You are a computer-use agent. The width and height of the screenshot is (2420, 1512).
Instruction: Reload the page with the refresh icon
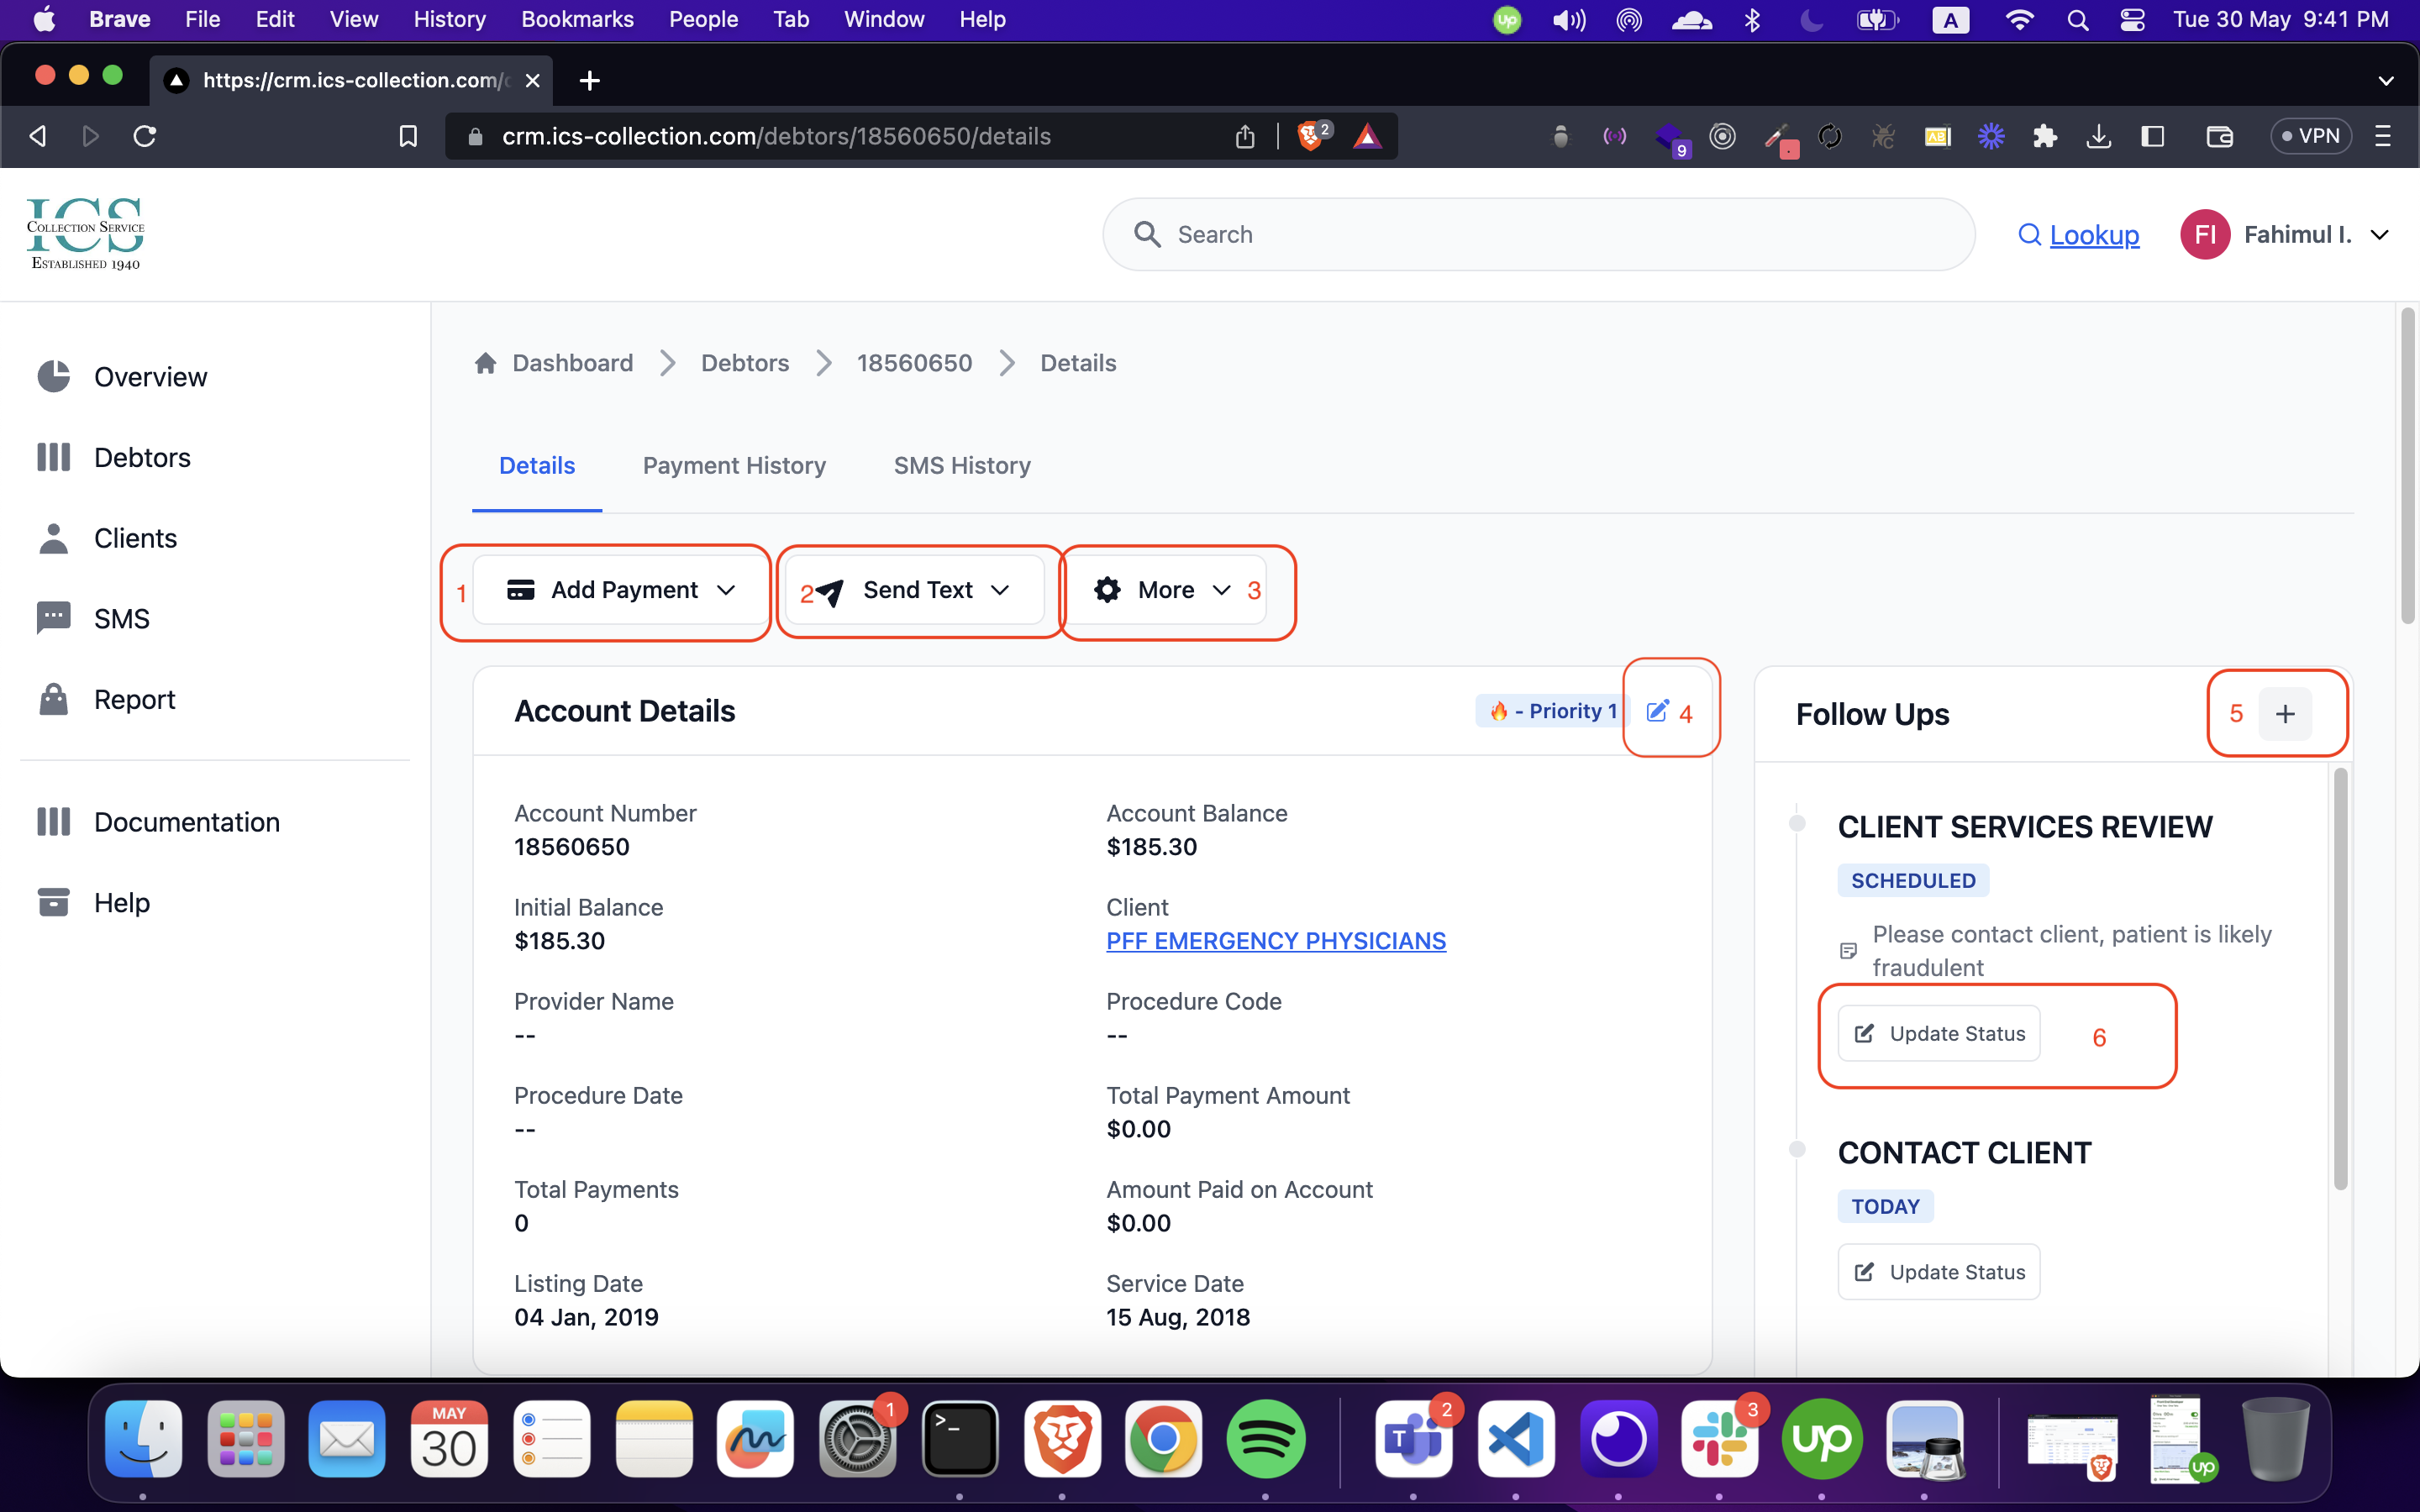pos(145,136)
